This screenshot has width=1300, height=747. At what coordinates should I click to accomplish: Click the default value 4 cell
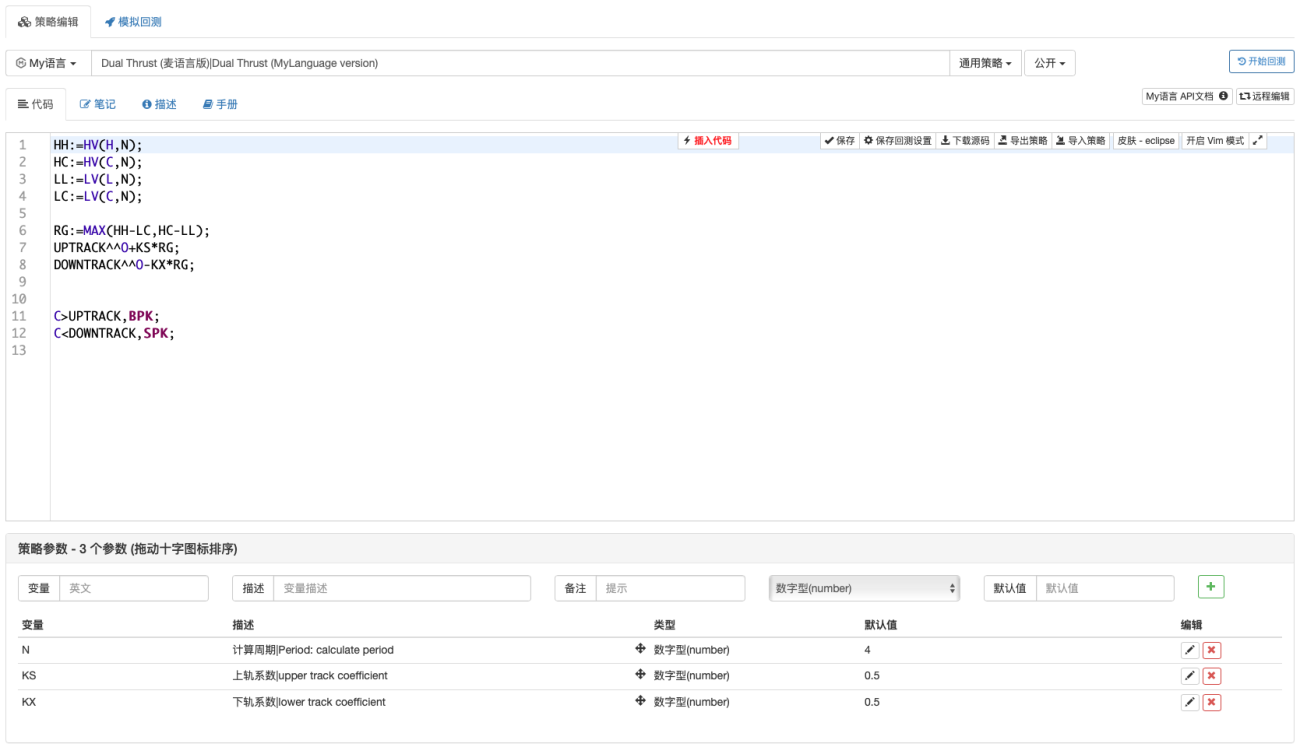point(868,650)
